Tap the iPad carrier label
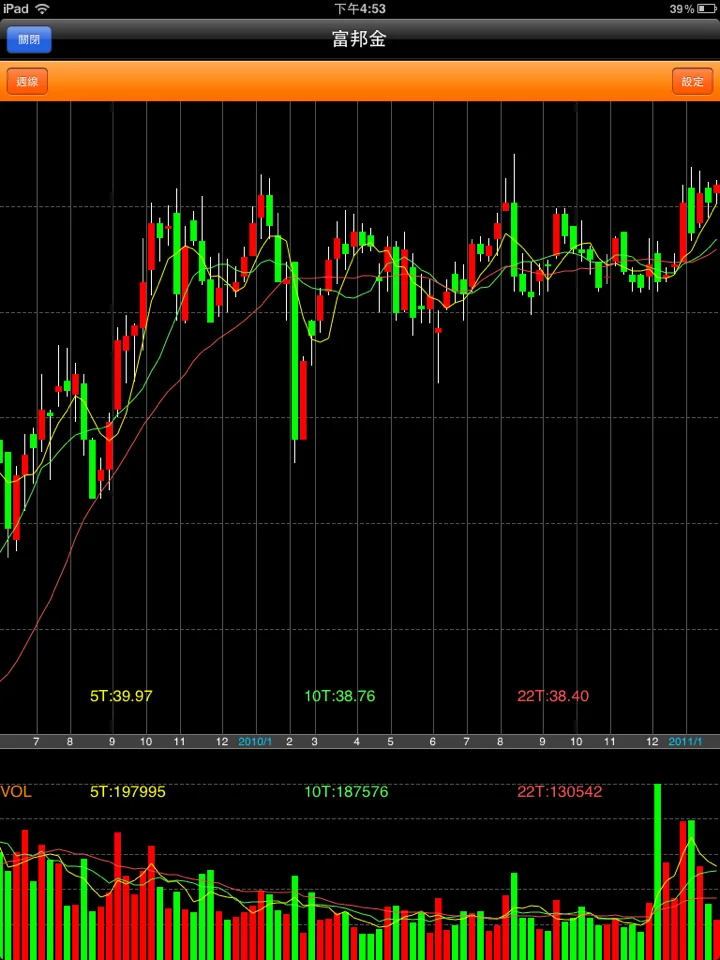 [x=15, y=9]
